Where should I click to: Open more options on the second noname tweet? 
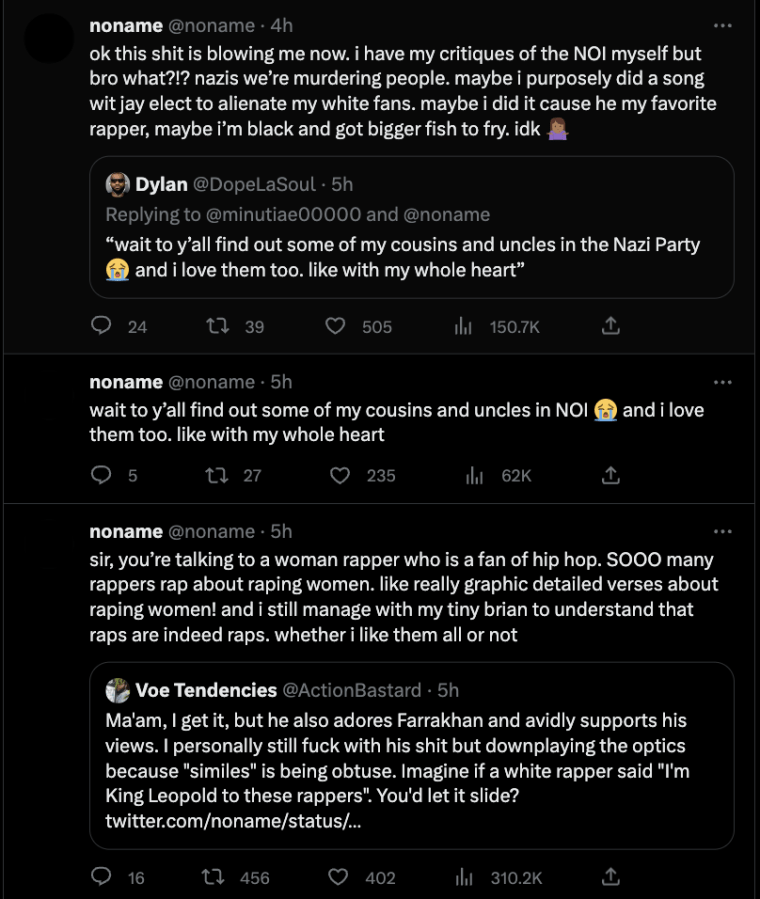[x=723, y=382]
